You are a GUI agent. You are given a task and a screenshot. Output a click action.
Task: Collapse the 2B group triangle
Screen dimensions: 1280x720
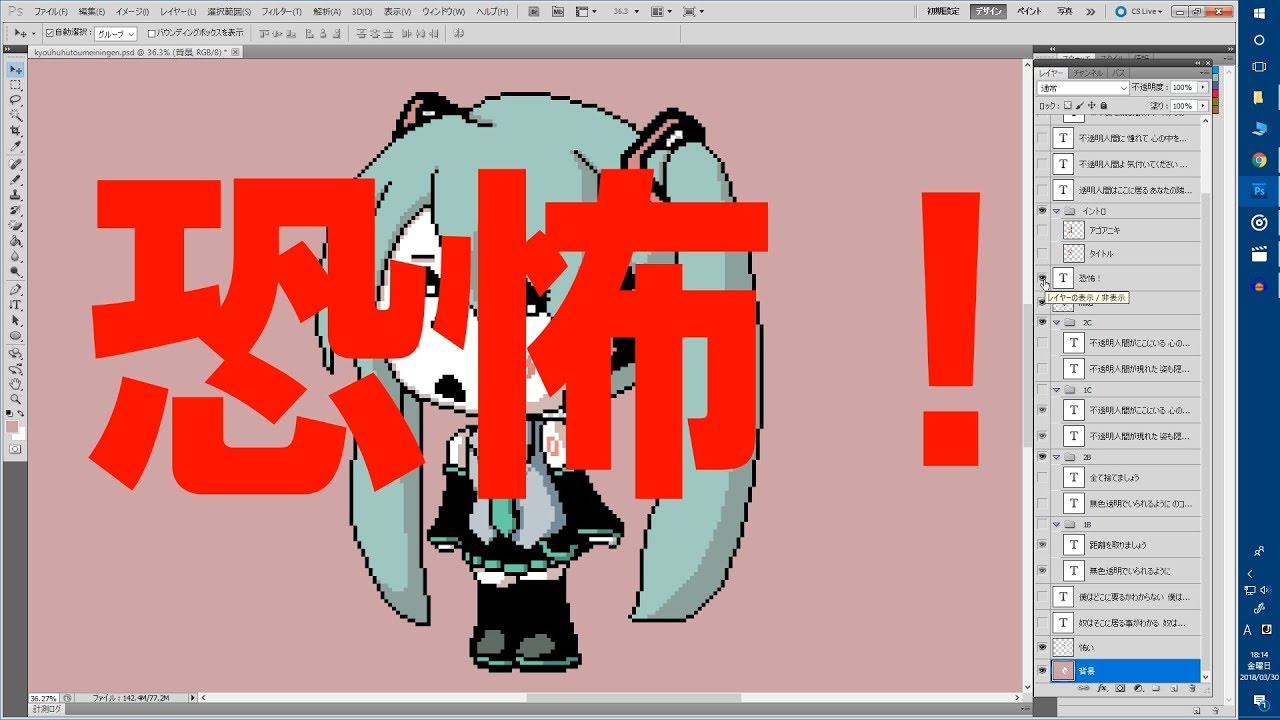[1057, 457]
